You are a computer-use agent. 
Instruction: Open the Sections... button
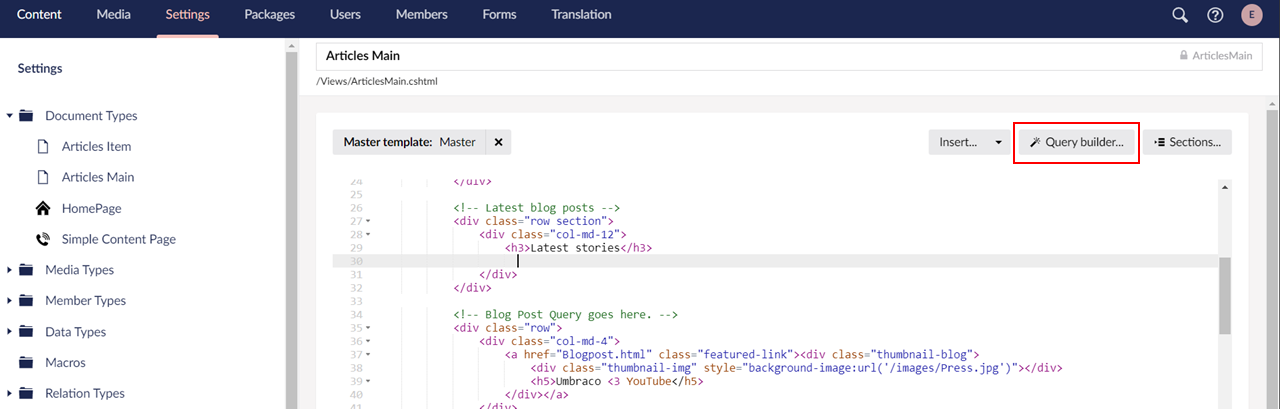pyautogui.click(x=1188, y=142)
